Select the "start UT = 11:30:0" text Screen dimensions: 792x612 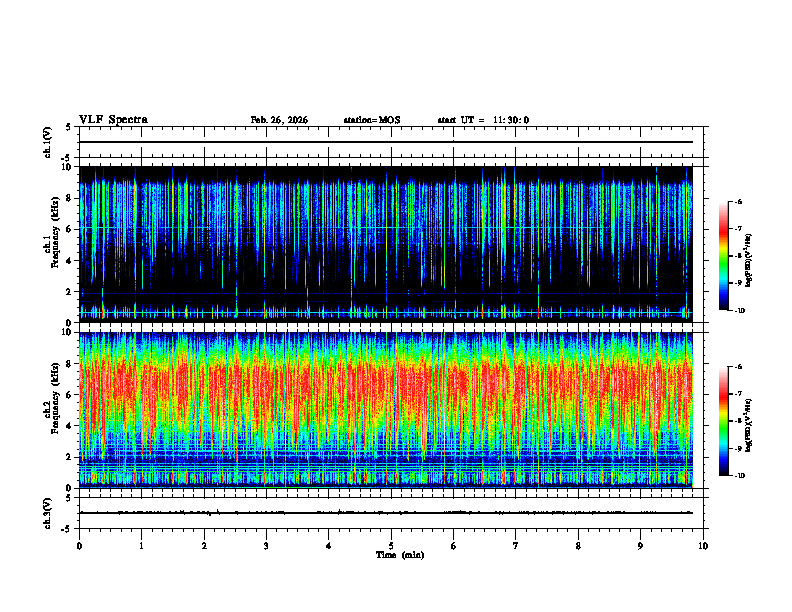[483, 120]
